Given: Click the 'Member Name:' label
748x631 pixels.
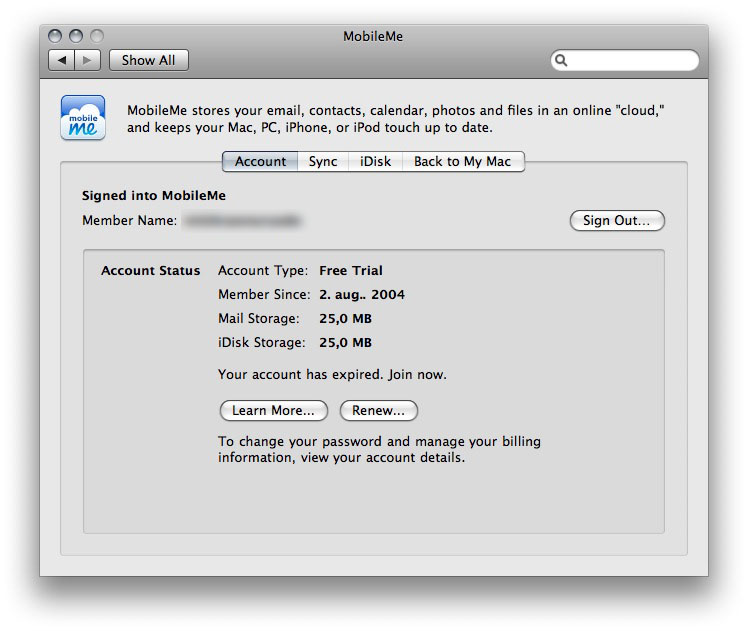Looking at the screenshot, I should click(129, 220).
